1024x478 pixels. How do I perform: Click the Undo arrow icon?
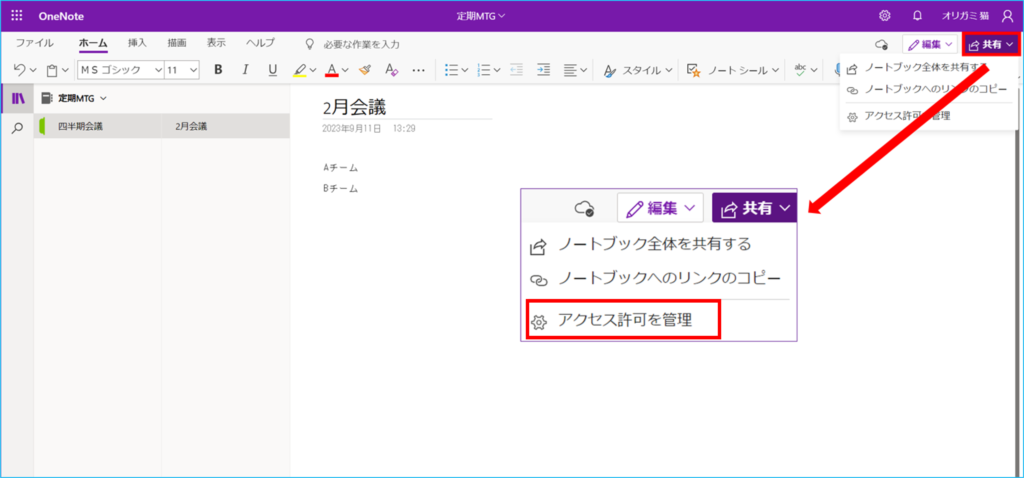click(21, 70)
